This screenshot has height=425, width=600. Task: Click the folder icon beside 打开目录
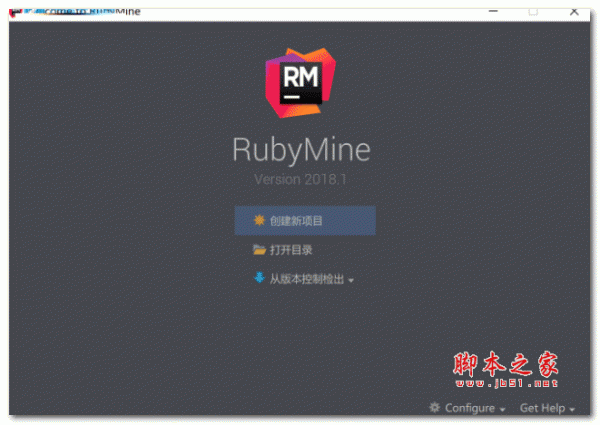tap(259, 250)
